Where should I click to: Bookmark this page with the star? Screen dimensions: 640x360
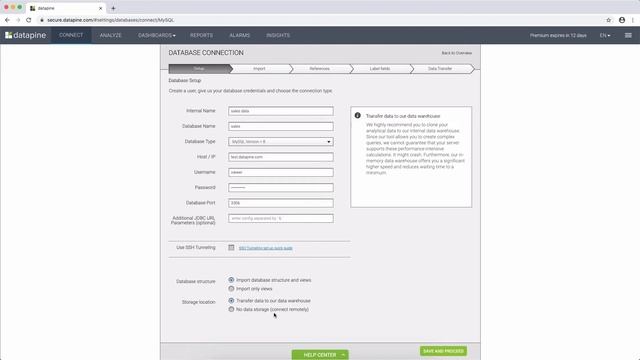pos(609,20)
